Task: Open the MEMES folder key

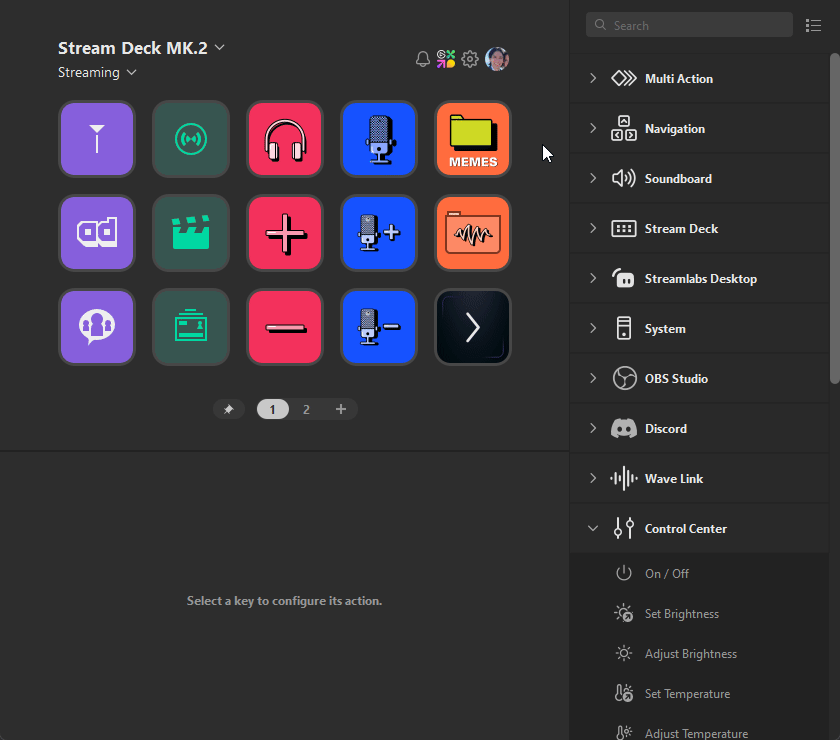Action: (x=473, y=139)
